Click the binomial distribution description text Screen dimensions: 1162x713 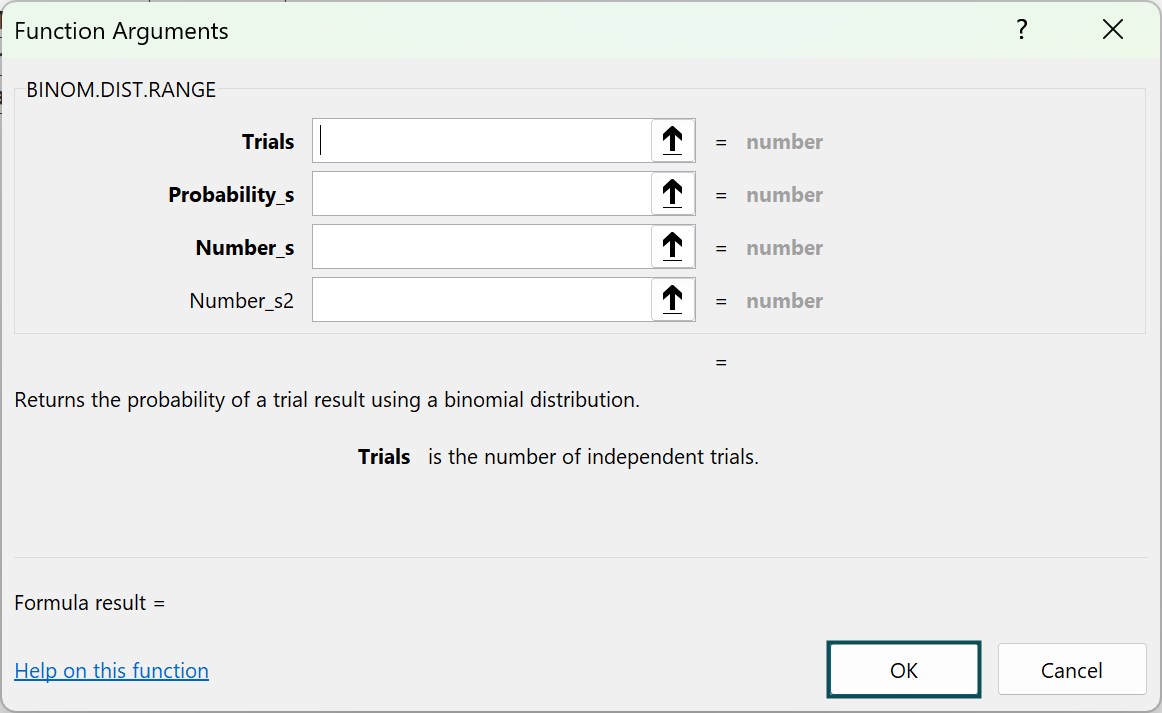(x=327, y=399)
